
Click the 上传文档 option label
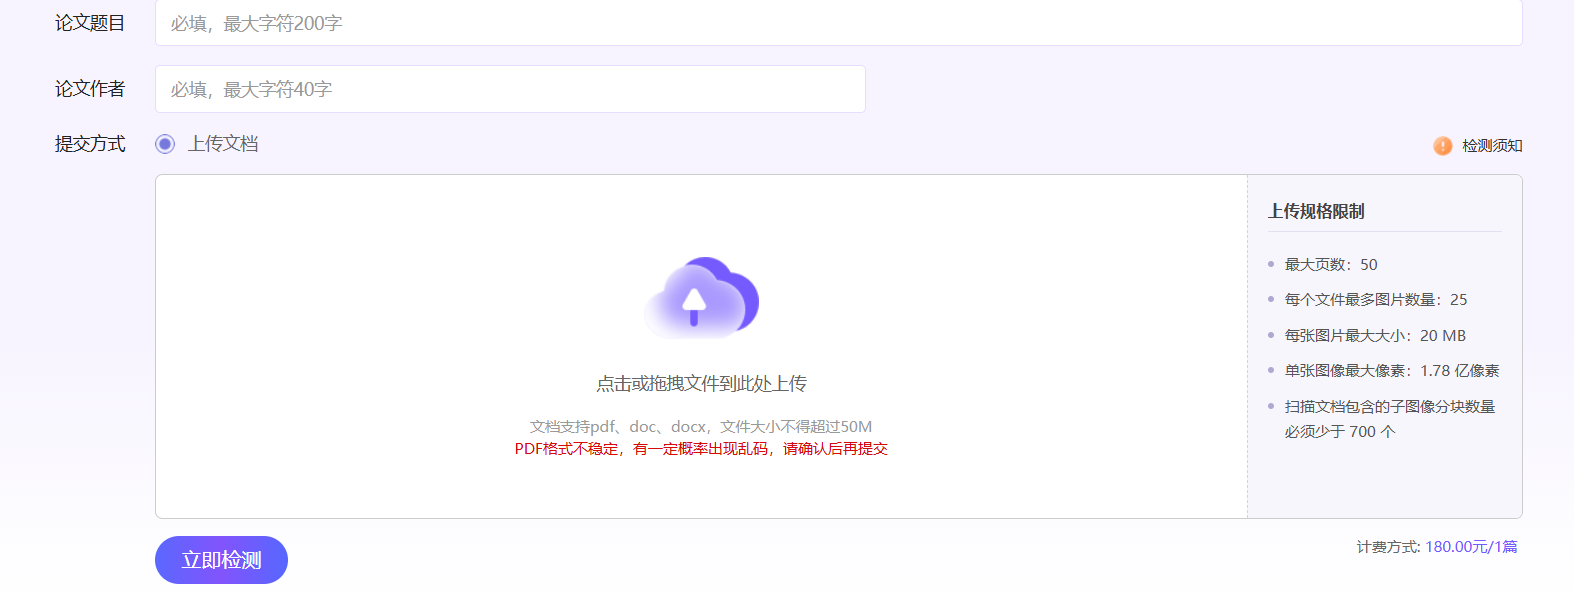click(223, 144)
